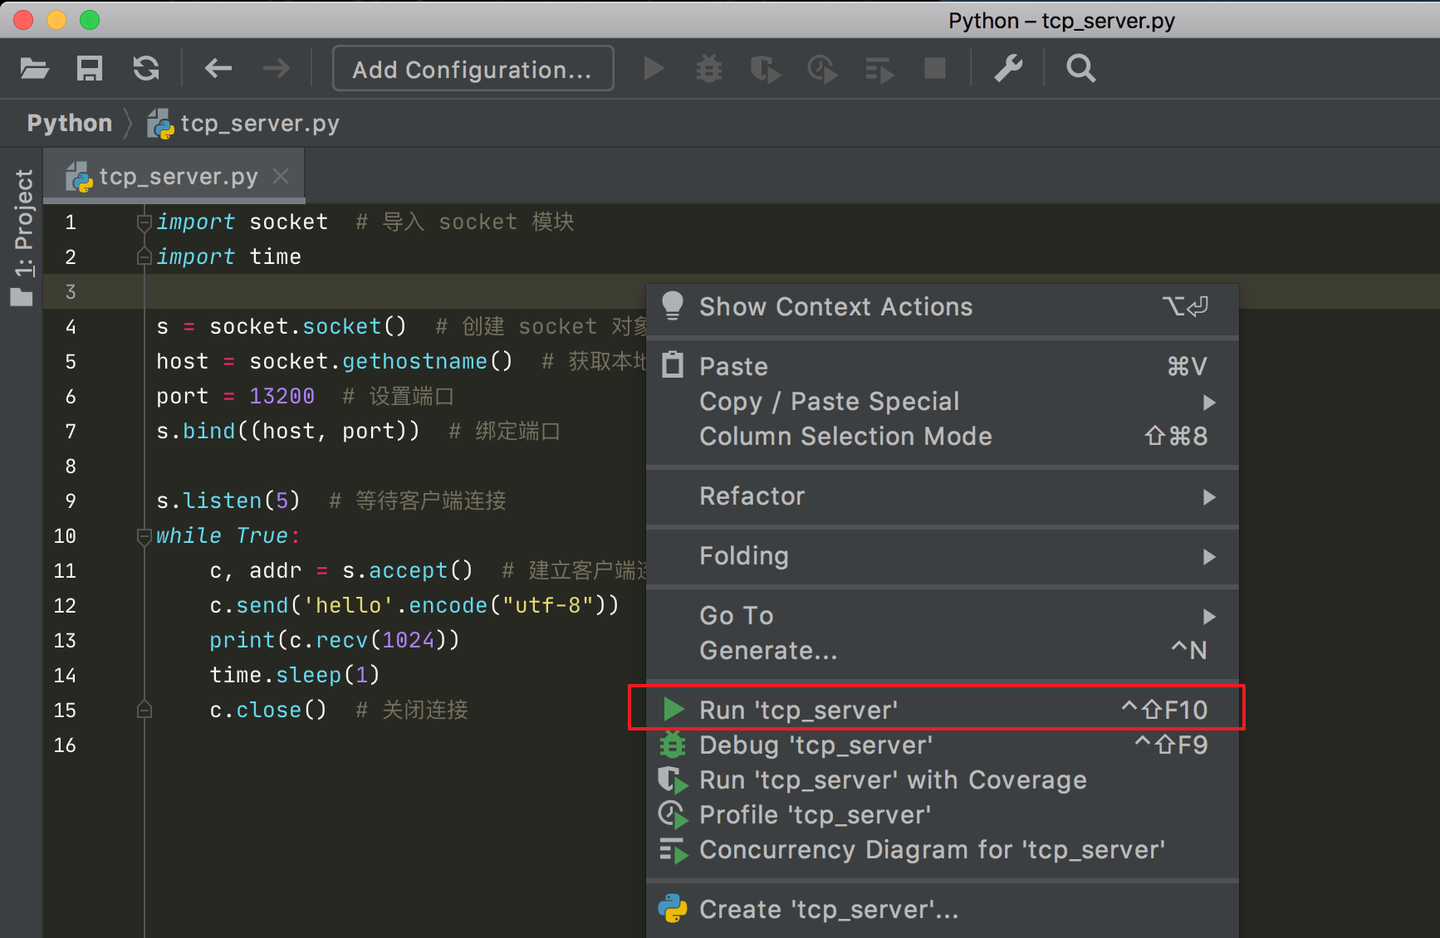Viewport: 1440px width, 938px height.
Task: Collapse the while True code block
Action: 144,536
